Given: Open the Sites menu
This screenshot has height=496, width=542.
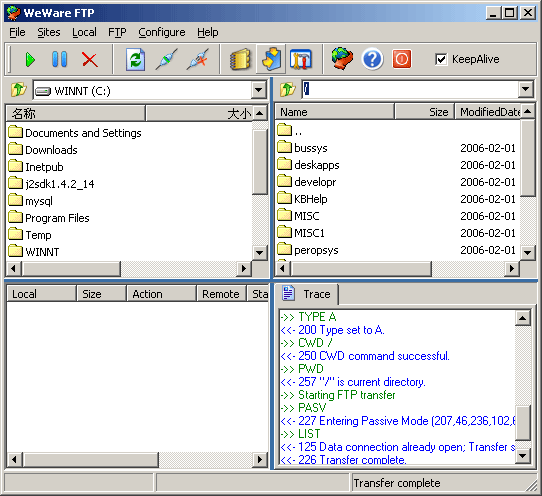Looking at the screenshot, I should (49, 32).
